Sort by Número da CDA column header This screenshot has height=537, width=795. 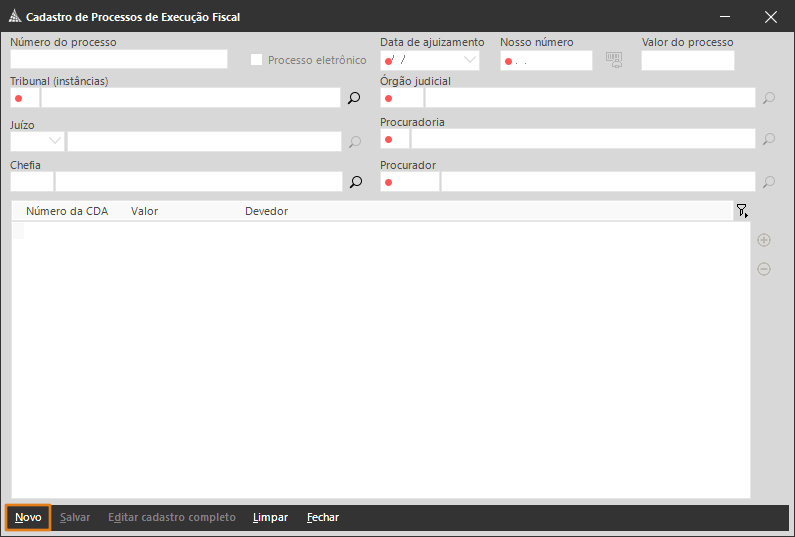tap(66, 211)
